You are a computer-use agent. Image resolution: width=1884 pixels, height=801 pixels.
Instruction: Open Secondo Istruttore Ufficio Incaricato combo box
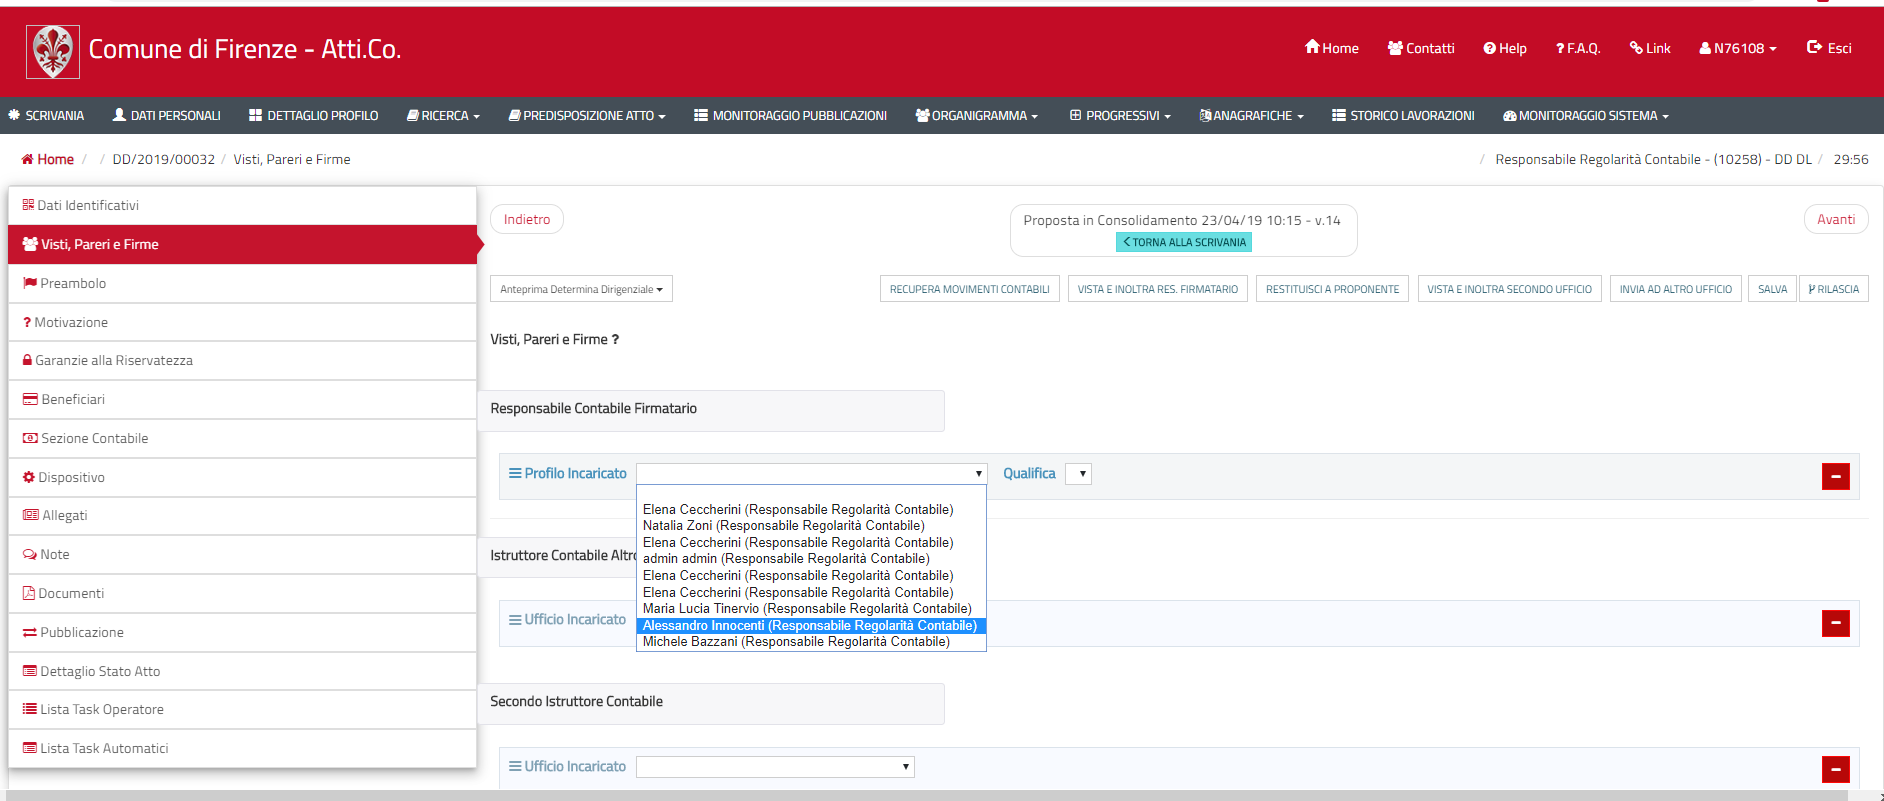[775, 767]
